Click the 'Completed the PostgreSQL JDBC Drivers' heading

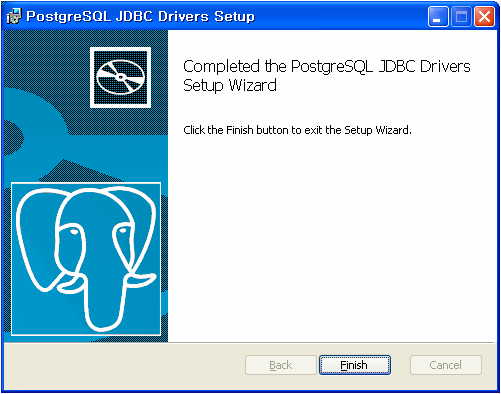(x=326, y=76)
